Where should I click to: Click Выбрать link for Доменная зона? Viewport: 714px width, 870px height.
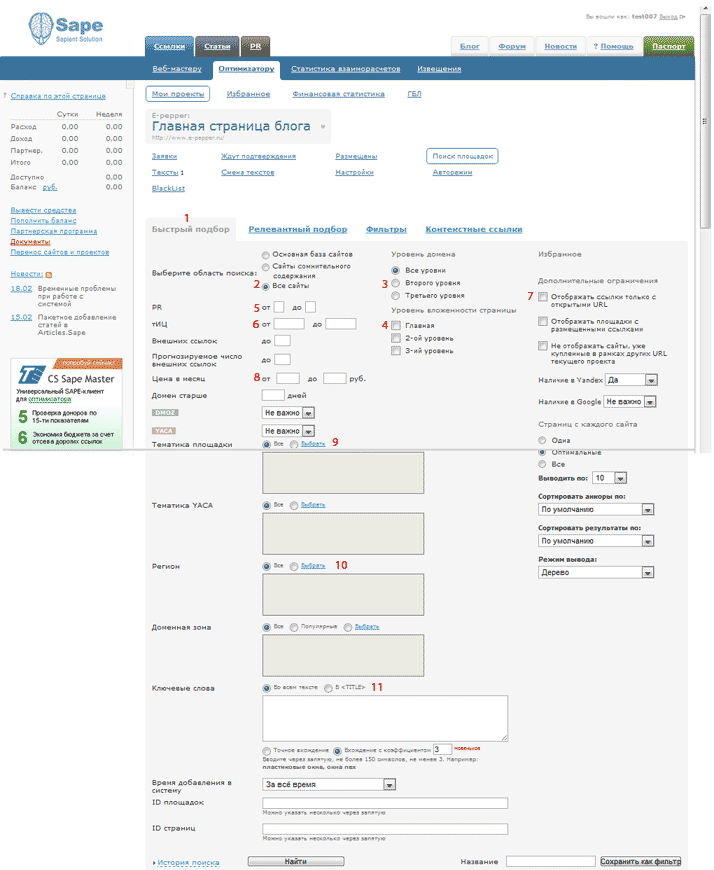pos(367,627)
